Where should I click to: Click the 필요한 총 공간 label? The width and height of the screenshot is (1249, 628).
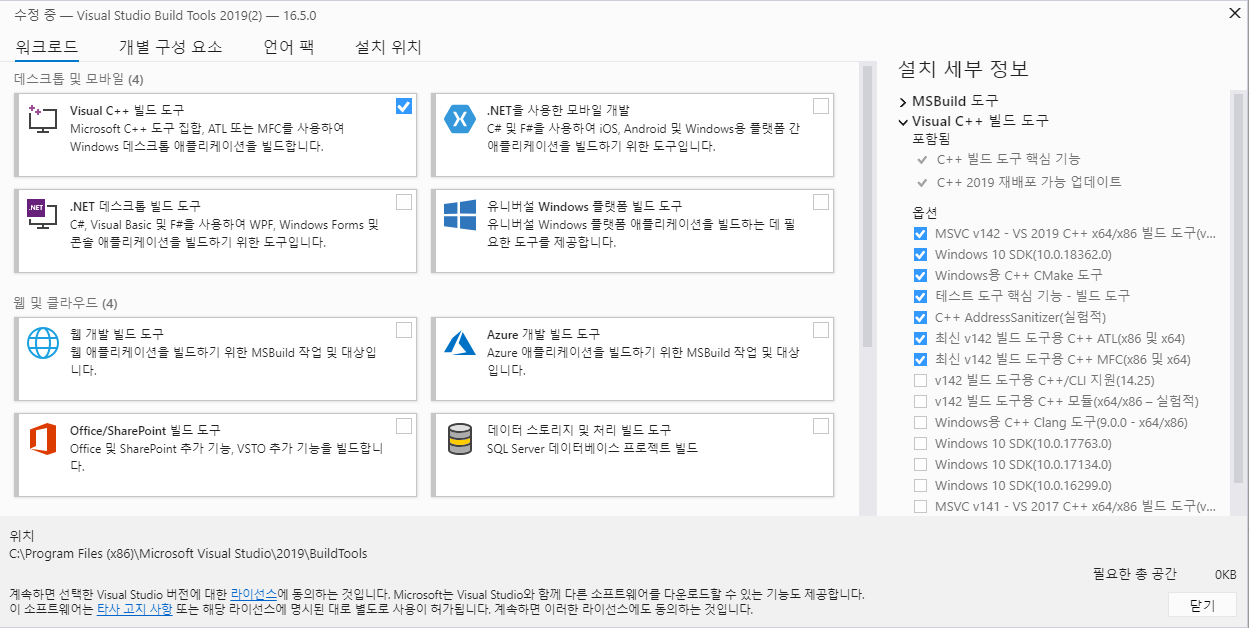(1135, 574)
